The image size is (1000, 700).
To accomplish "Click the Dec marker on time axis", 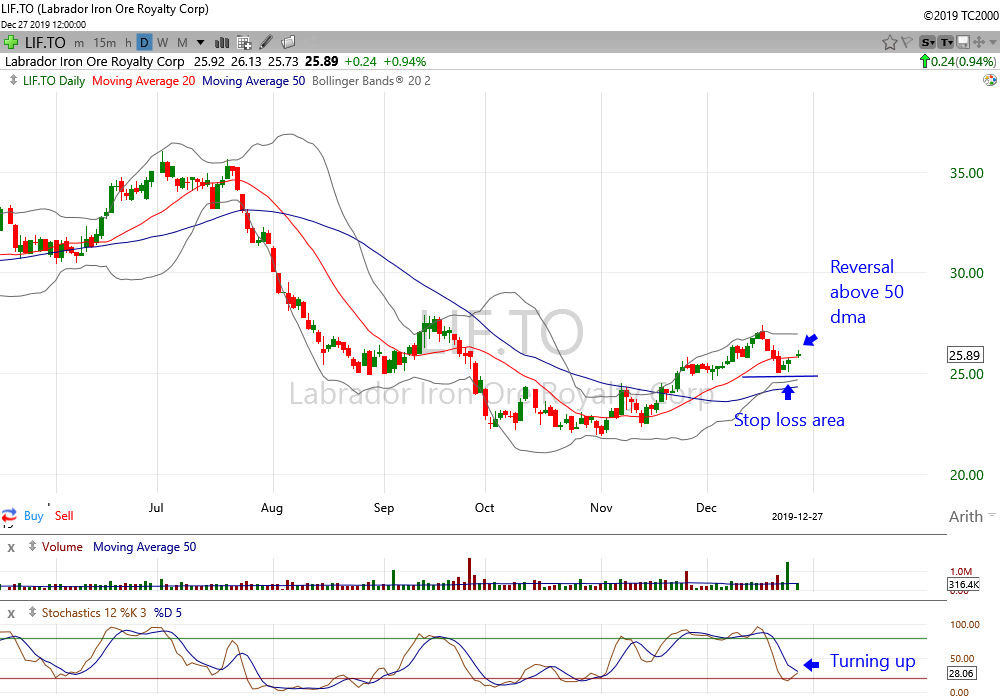I will click(706, 507).
